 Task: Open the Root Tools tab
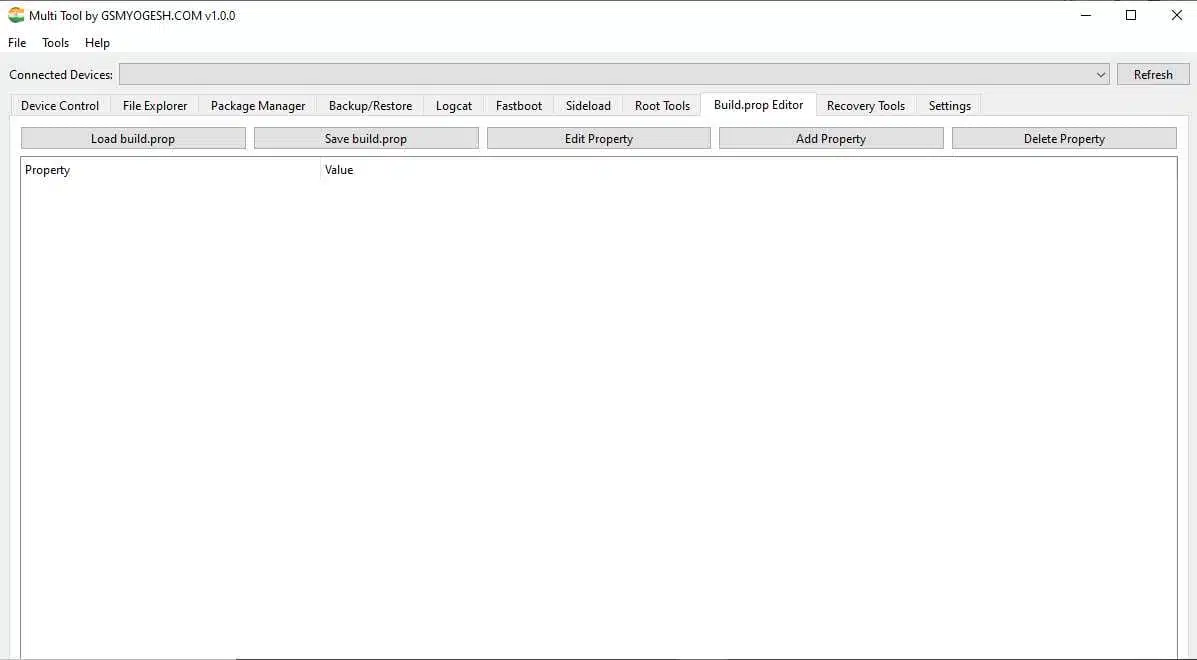point(662,106)
